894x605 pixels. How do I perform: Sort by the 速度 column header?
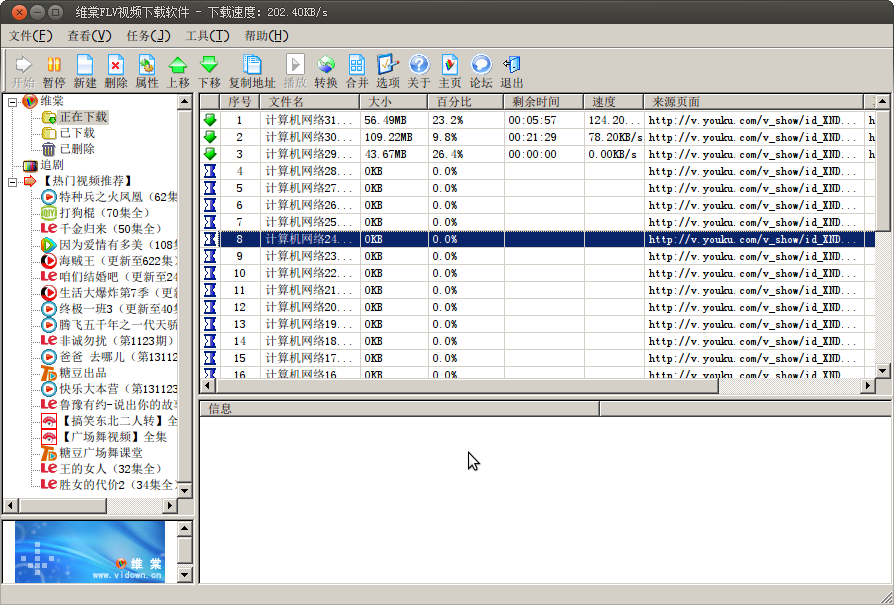[614, 102]
